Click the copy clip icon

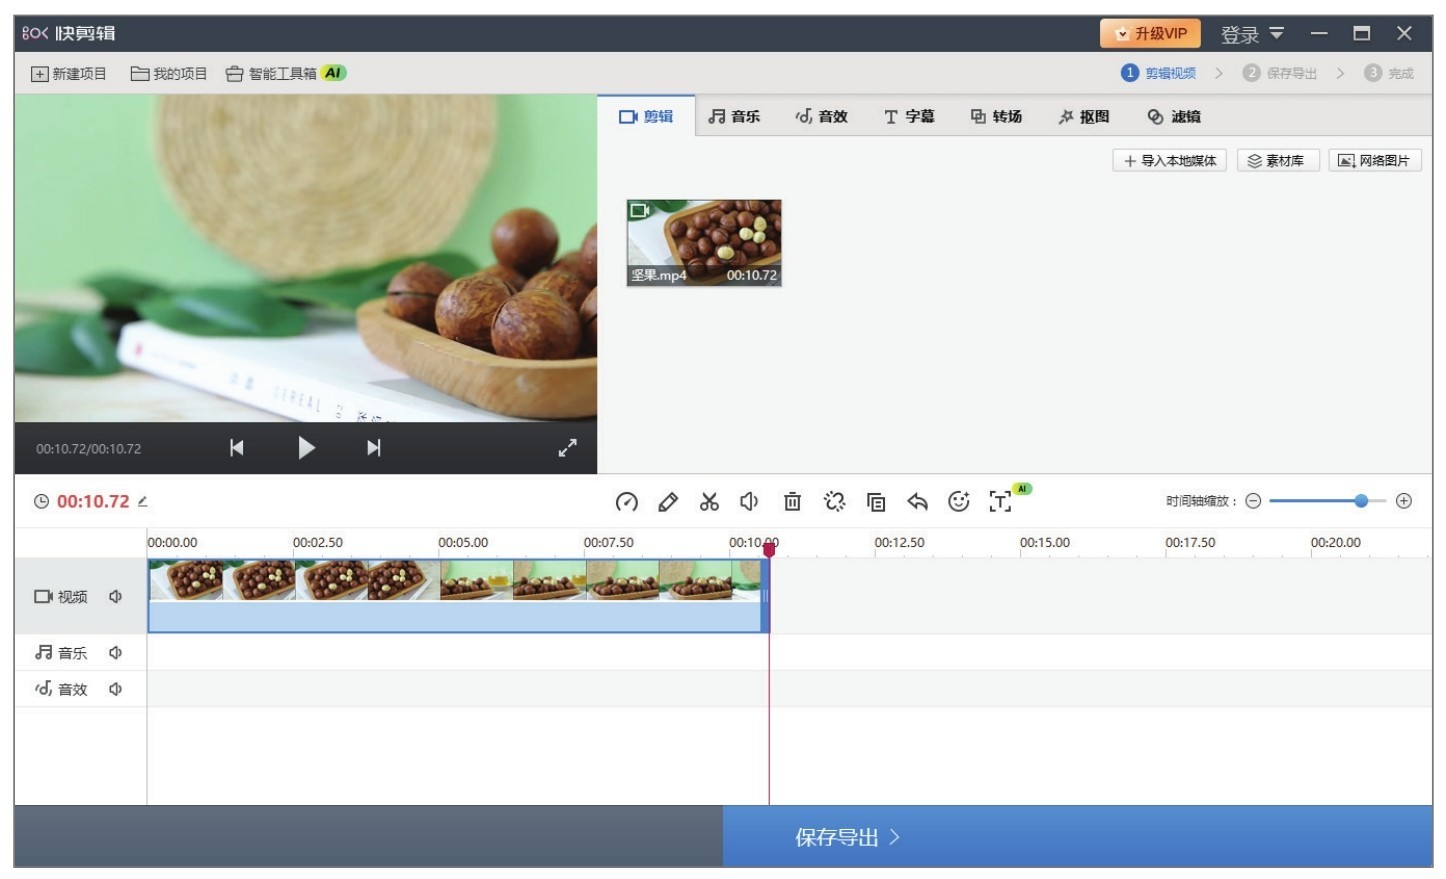click(876, 502)
